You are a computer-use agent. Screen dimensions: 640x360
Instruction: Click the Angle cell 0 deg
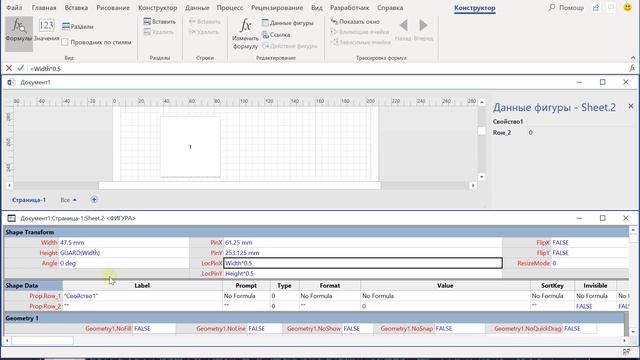pos(124,263)
